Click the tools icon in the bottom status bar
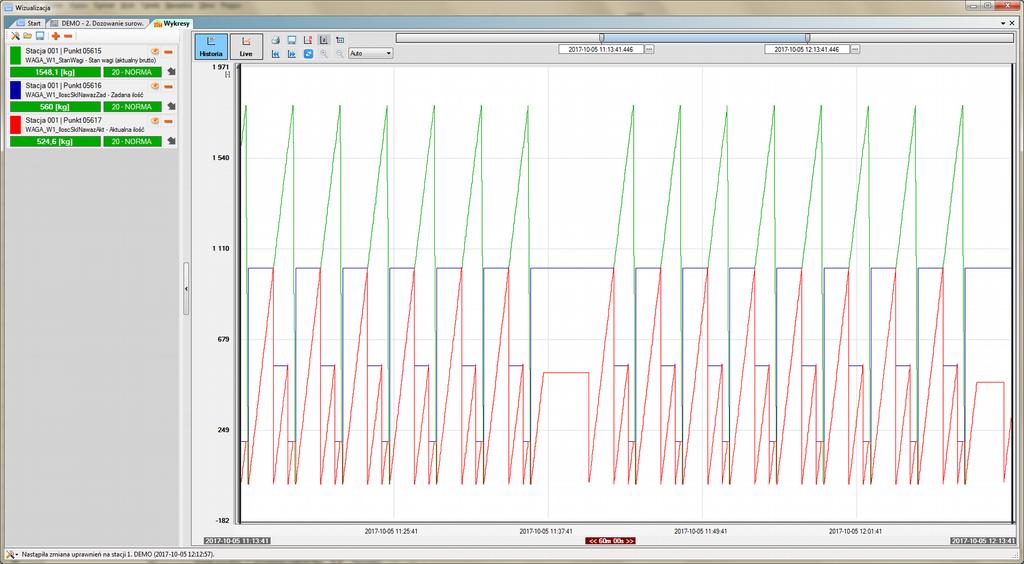Screen dimensions: 1024x564 [x=10, y=554]
